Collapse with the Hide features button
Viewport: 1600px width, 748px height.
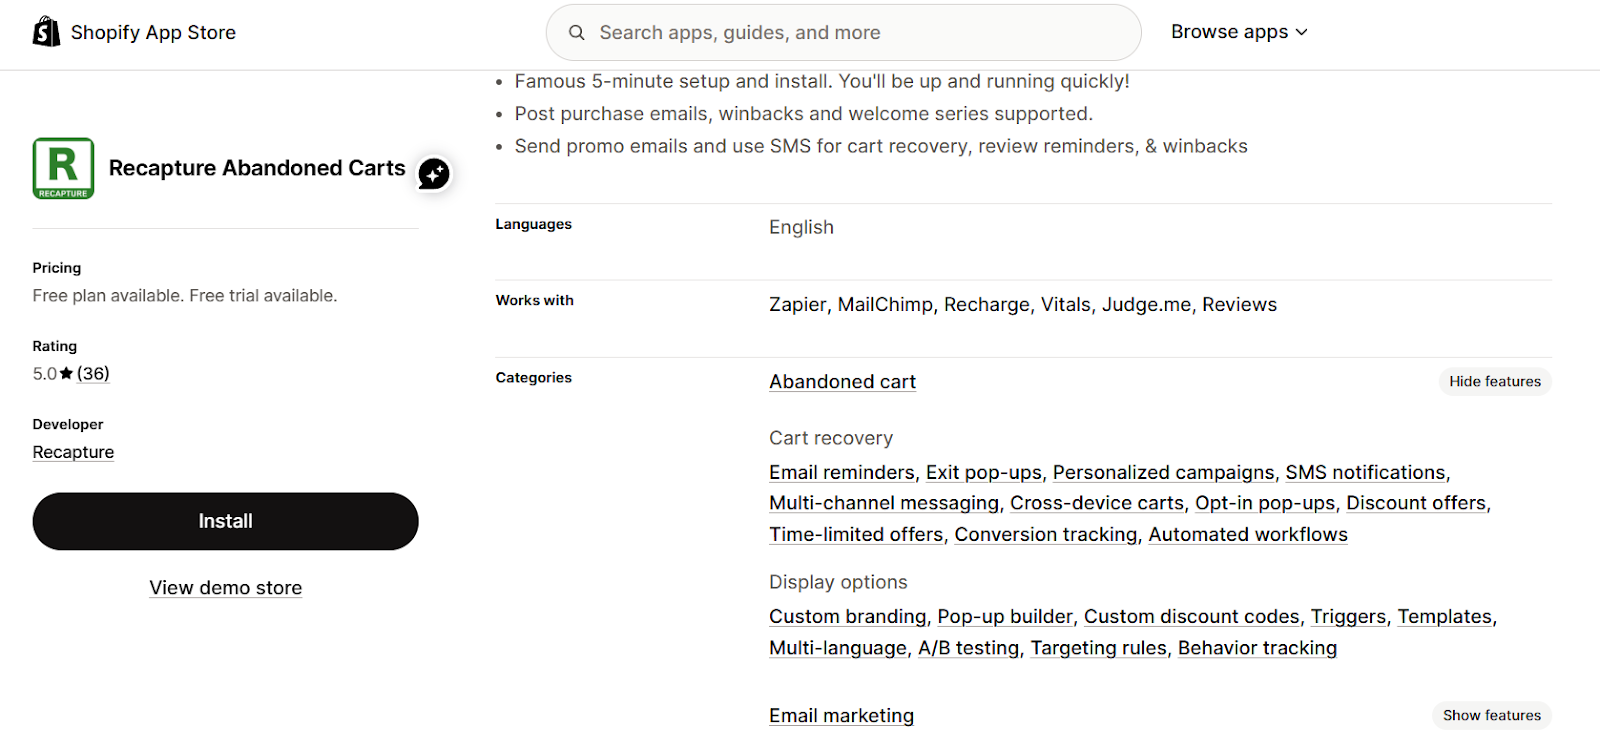coord(1495,381)
